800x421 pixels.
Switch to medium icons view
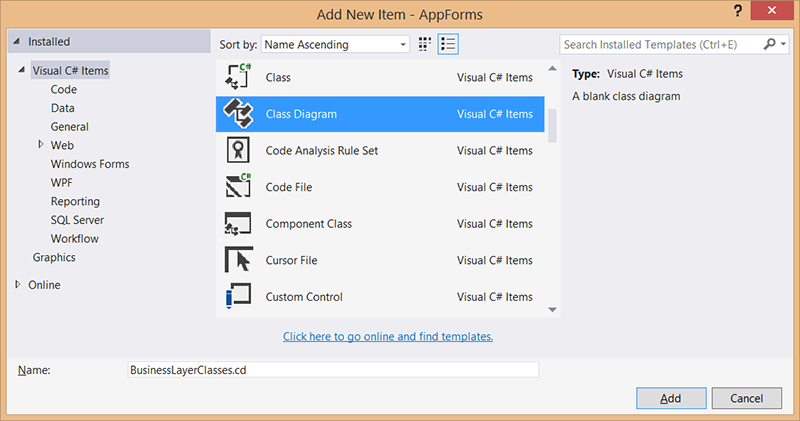click(424, 44)
